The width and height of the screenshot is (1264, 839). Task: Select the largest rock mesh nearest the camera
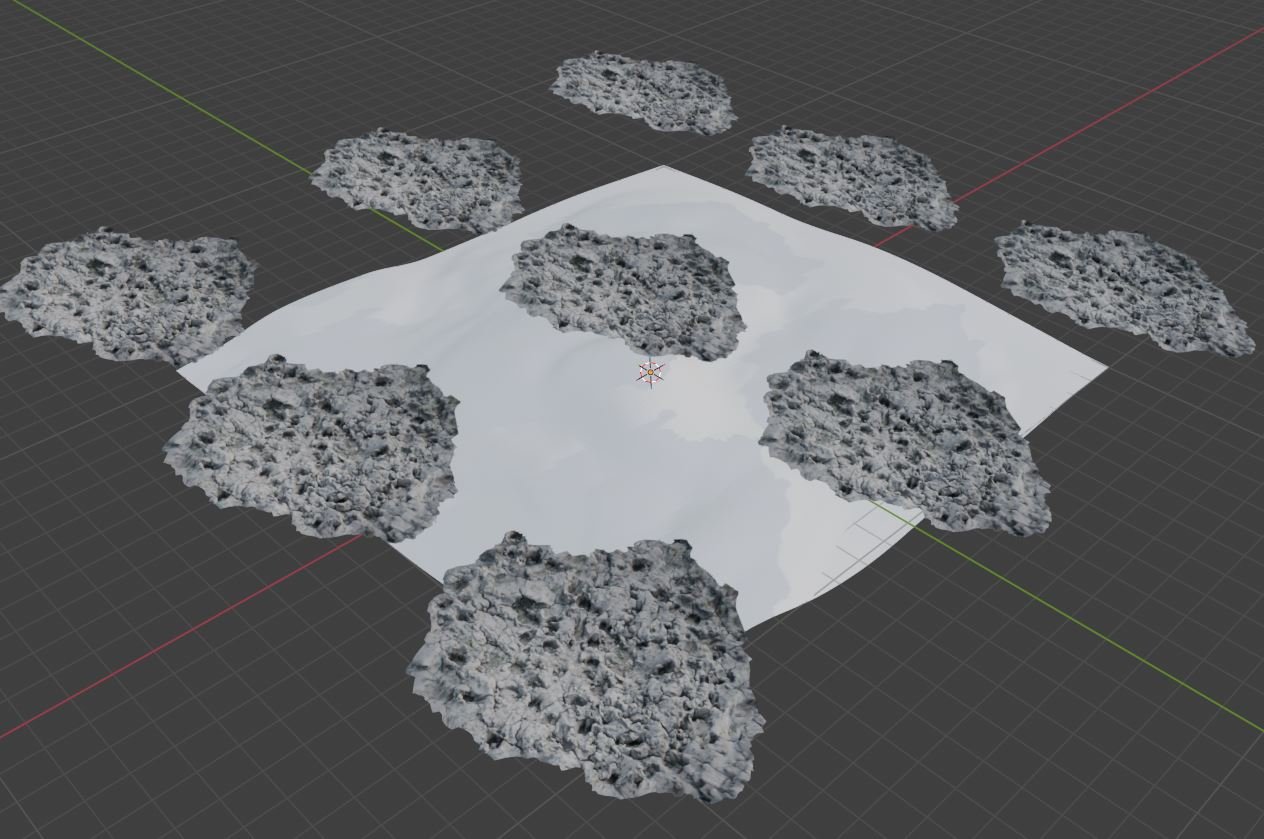pyautogui.click(x=590, y=665)
